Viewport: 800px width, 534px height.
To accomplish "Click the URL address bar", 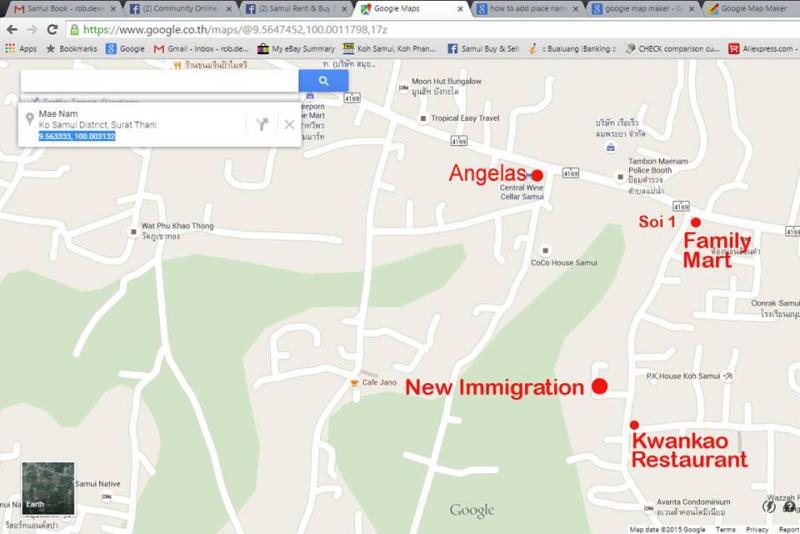I will pos(434,30).
